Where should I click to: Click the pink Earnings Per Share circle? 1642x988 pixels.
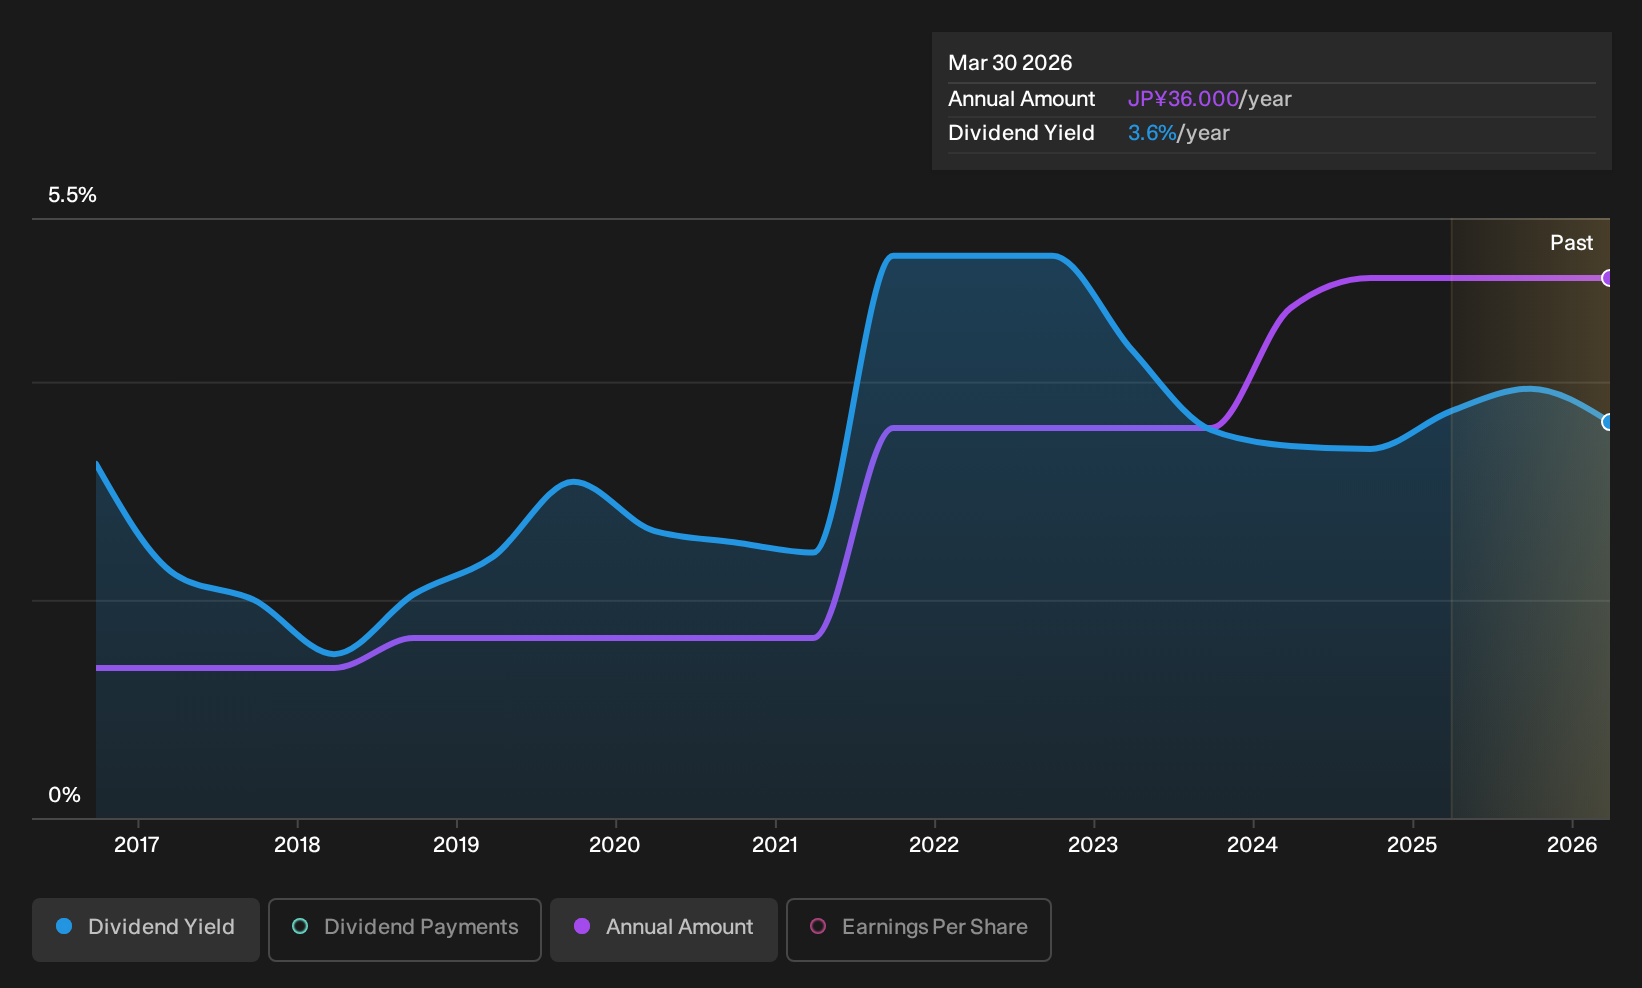click(818, 927)
